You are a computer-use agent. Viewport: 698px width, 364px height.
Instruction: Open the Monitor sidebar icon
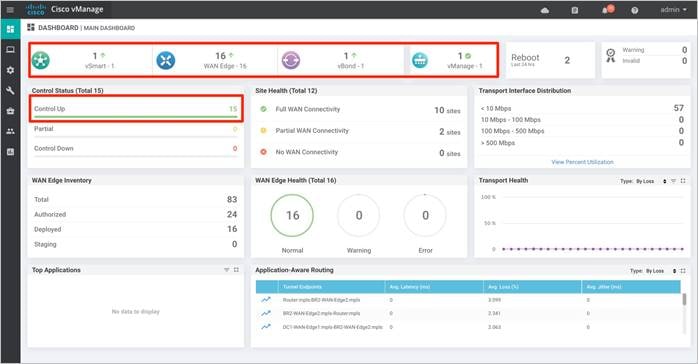pyautogui.click(x=10, y=50)
